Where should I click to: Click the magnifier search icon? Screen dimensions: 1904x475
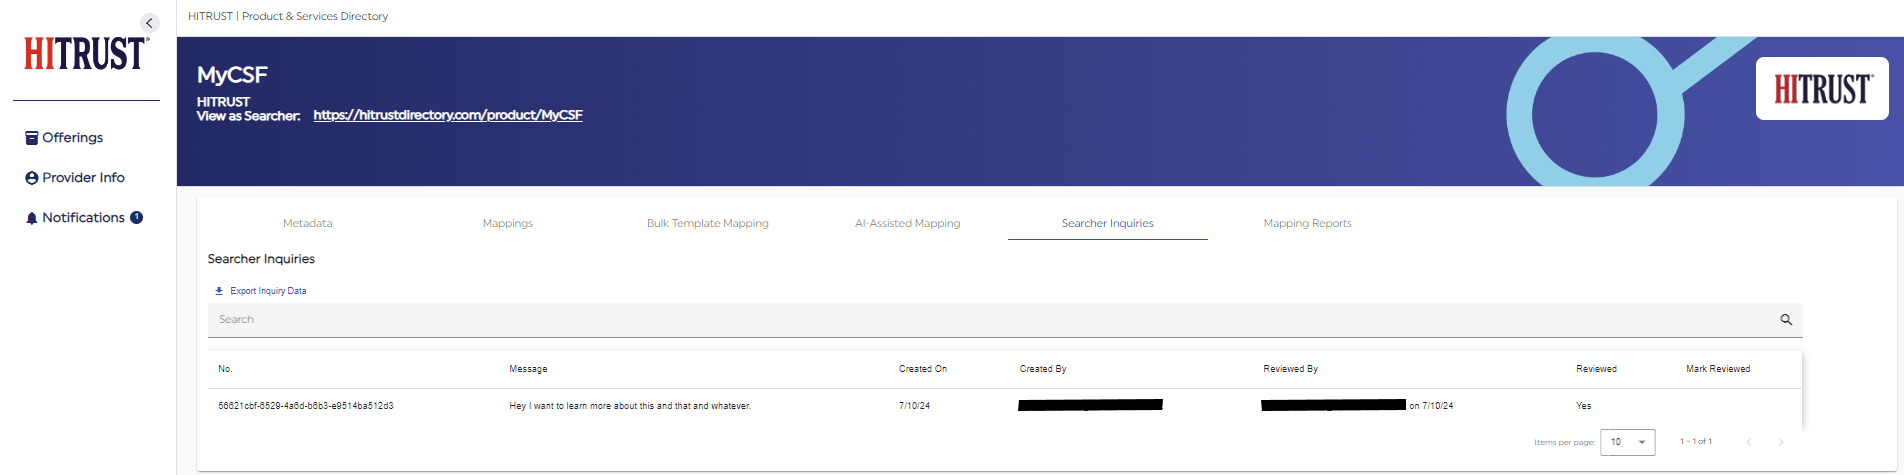1786,320
